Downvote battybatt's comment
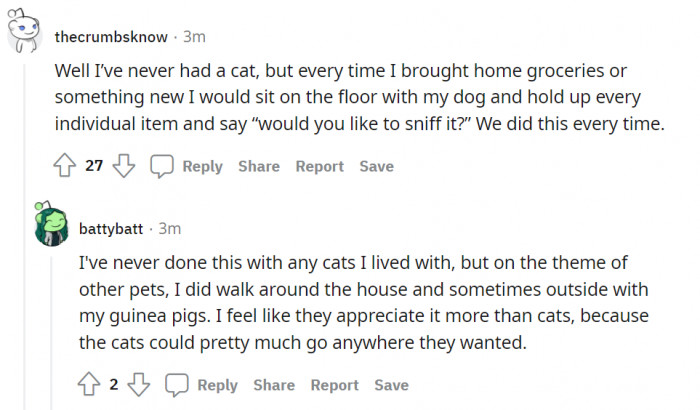The image size is (700, 410). (139, 384)
